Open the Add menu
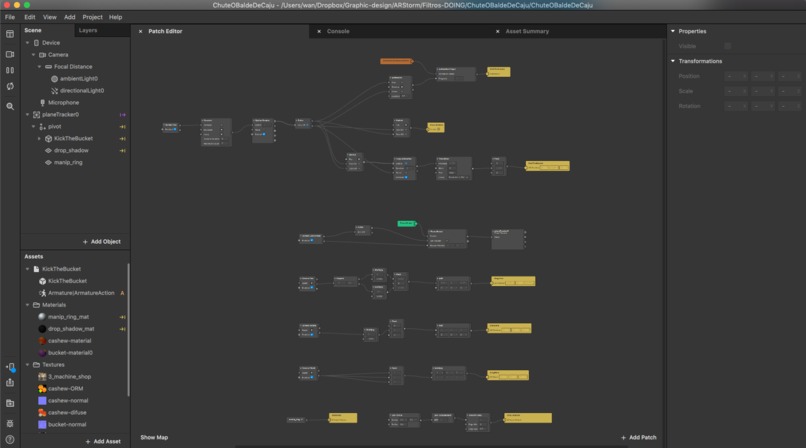 point(69,17)
